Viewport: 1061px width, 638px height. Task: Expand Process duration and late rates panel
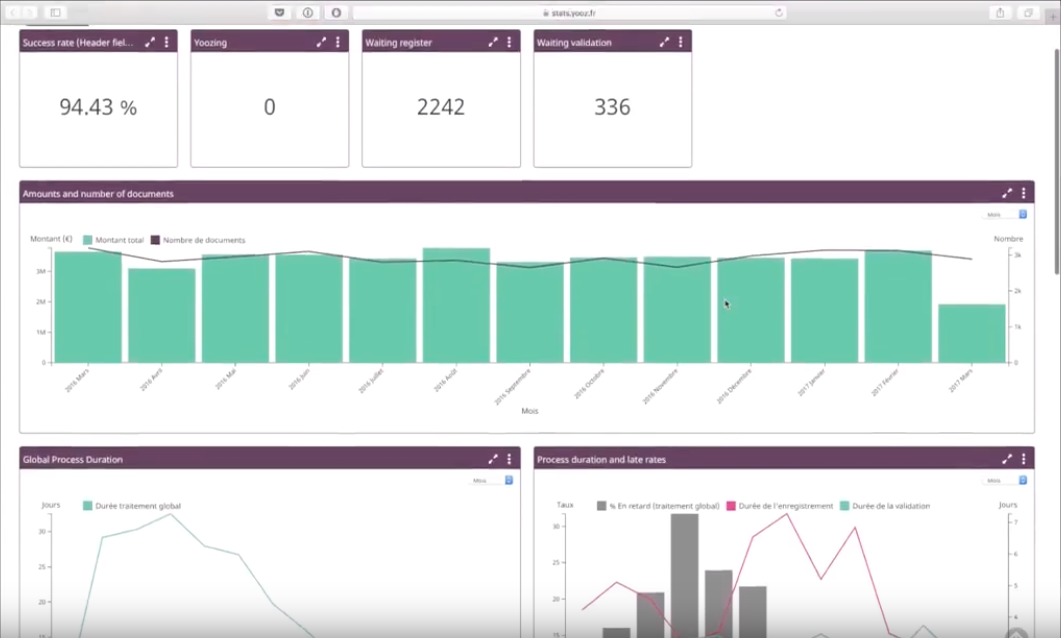click(x=1007, y=459)
